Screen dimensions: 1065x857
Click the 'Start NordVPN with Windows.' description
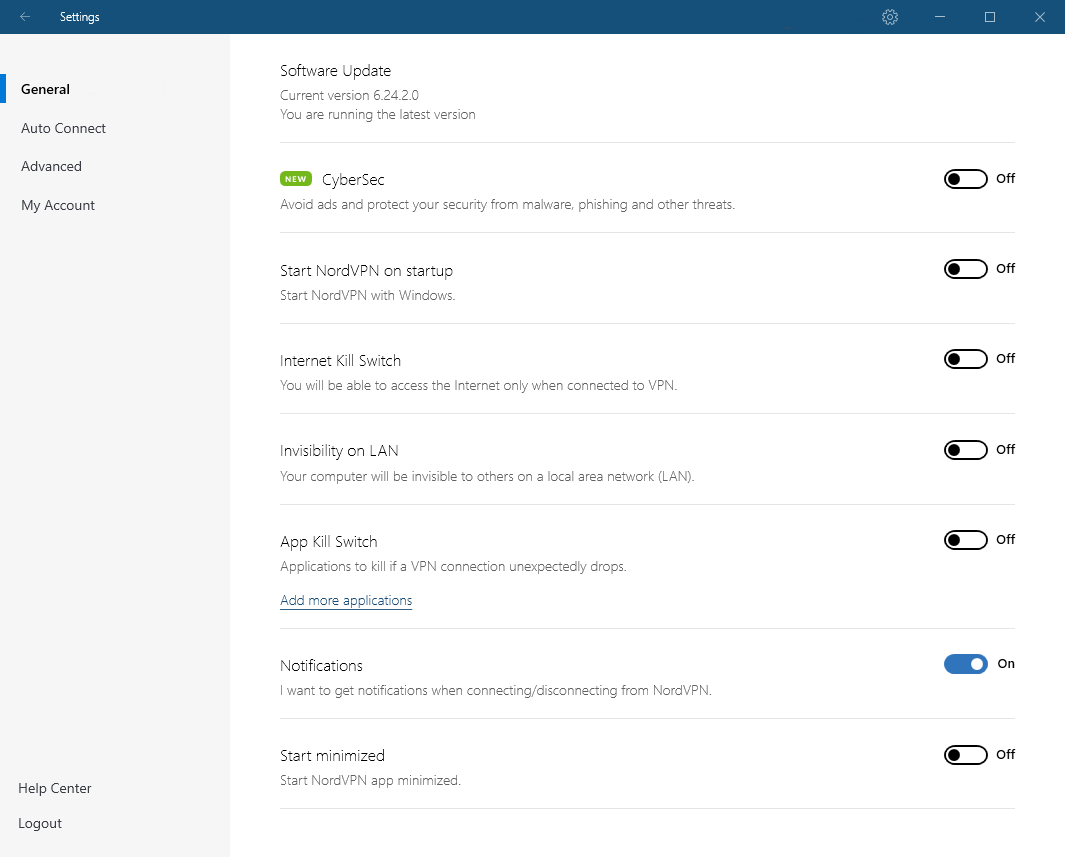367,295
